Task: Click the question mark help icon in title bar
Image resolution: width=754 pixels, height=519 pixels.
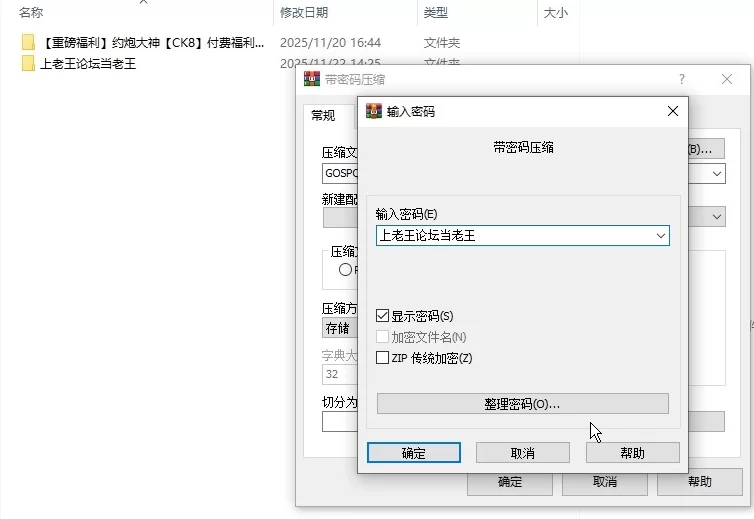Action: [x=682, y=79]
